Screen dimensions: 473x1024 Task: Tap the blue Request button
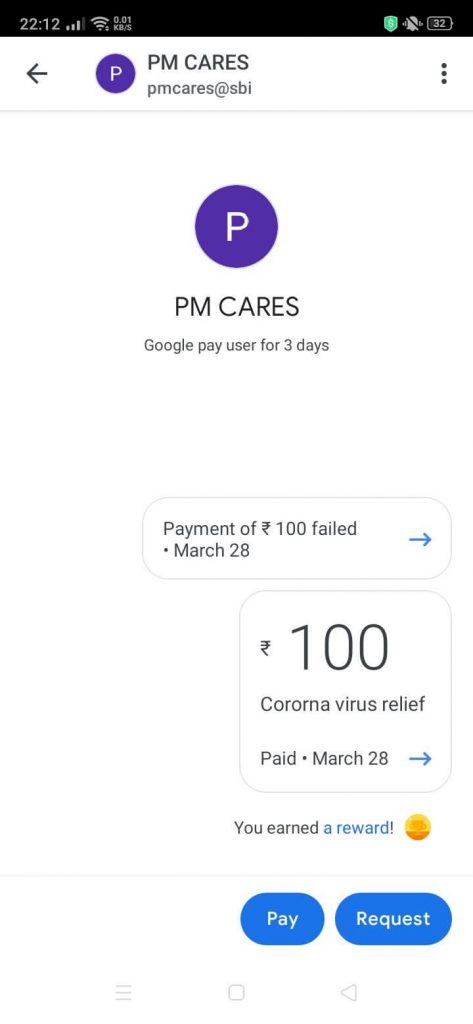(393, 919)
